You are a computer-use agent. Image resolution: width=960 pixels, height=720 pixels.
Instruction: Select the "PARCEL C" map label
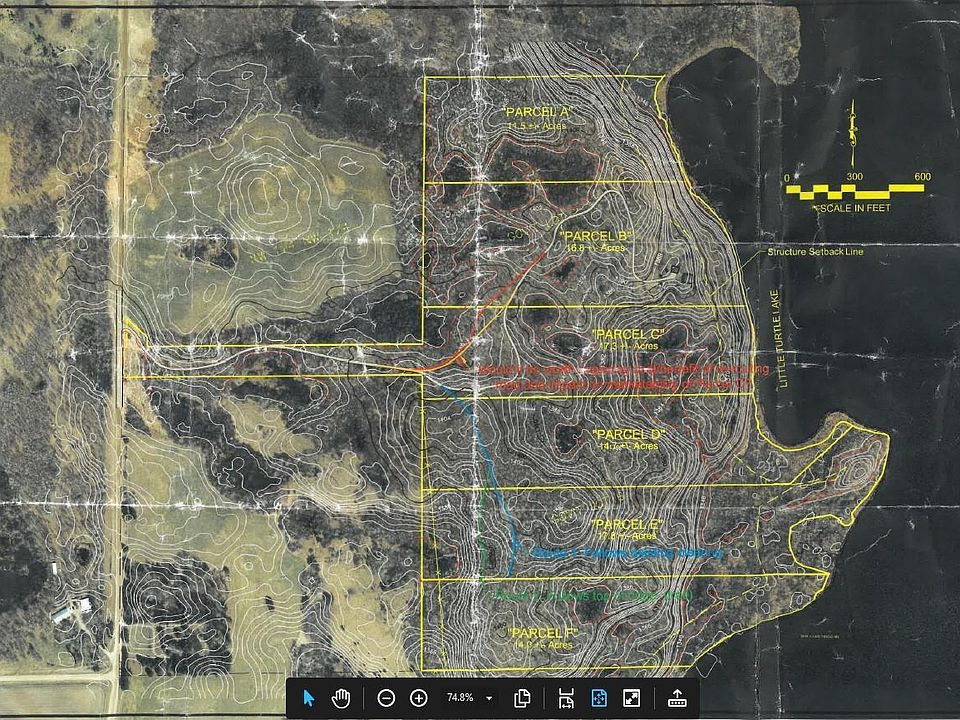click(628, 333)
